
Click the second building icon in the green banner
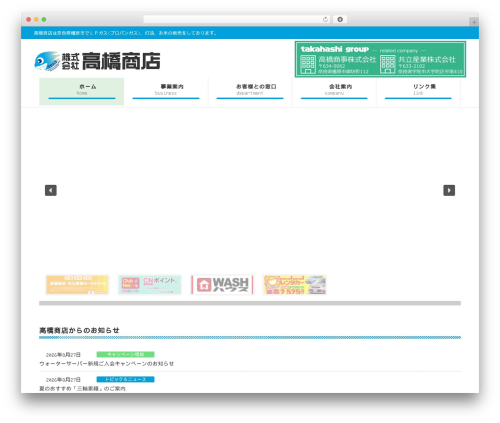(x=388, y=64)
